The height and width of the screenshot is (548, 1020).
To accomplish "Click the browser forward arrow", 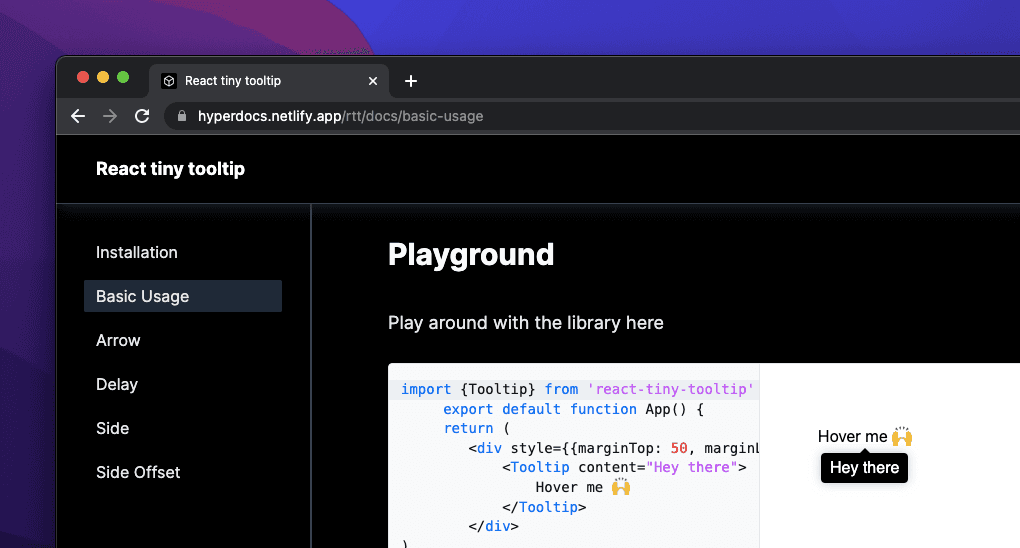I will pos(110,116).
